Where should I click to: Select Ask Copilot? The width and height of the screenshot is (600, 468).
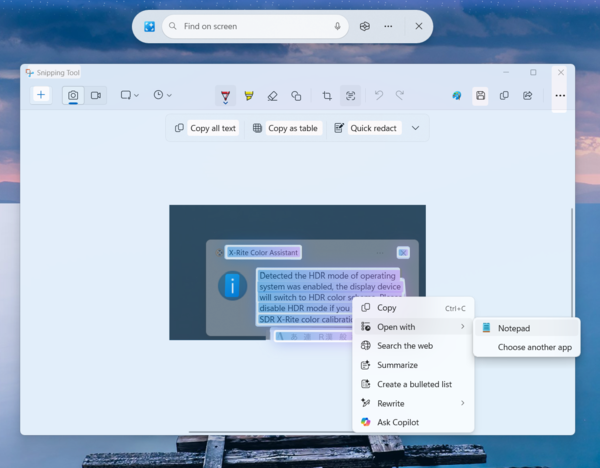413,422
